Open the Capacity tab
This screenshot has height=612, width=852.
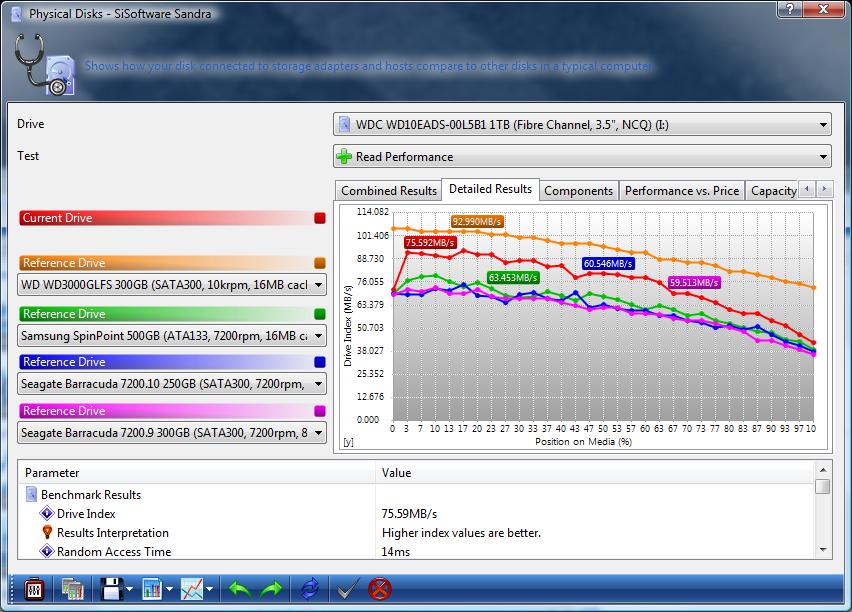pos(773,191)
